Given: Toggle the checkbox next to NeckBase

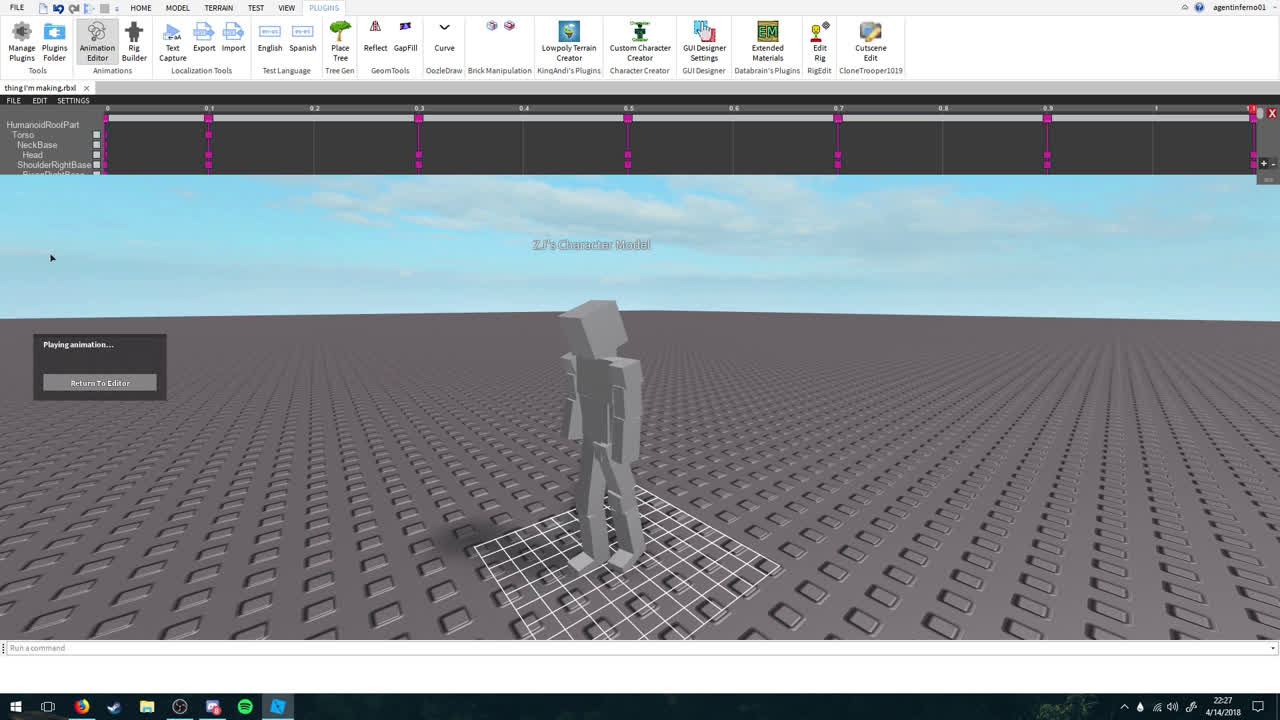Looking at the screenshot, I should 97,145.
